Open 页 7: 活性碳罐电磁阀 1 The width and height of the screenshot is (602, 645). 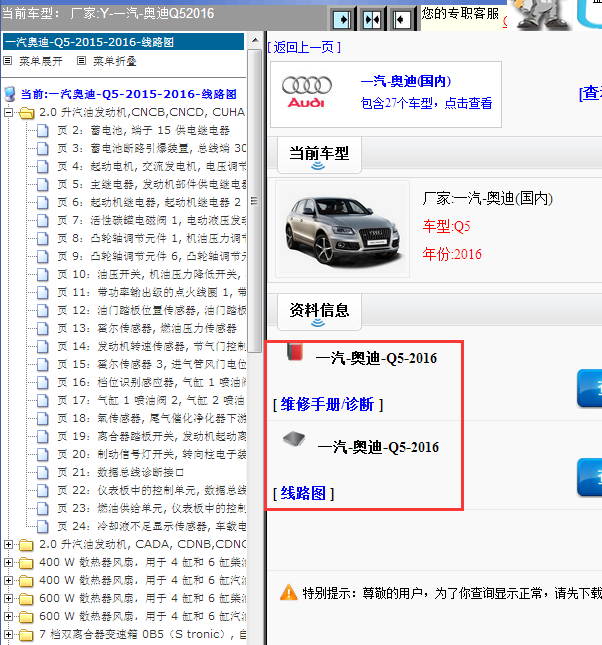[151, 220]
